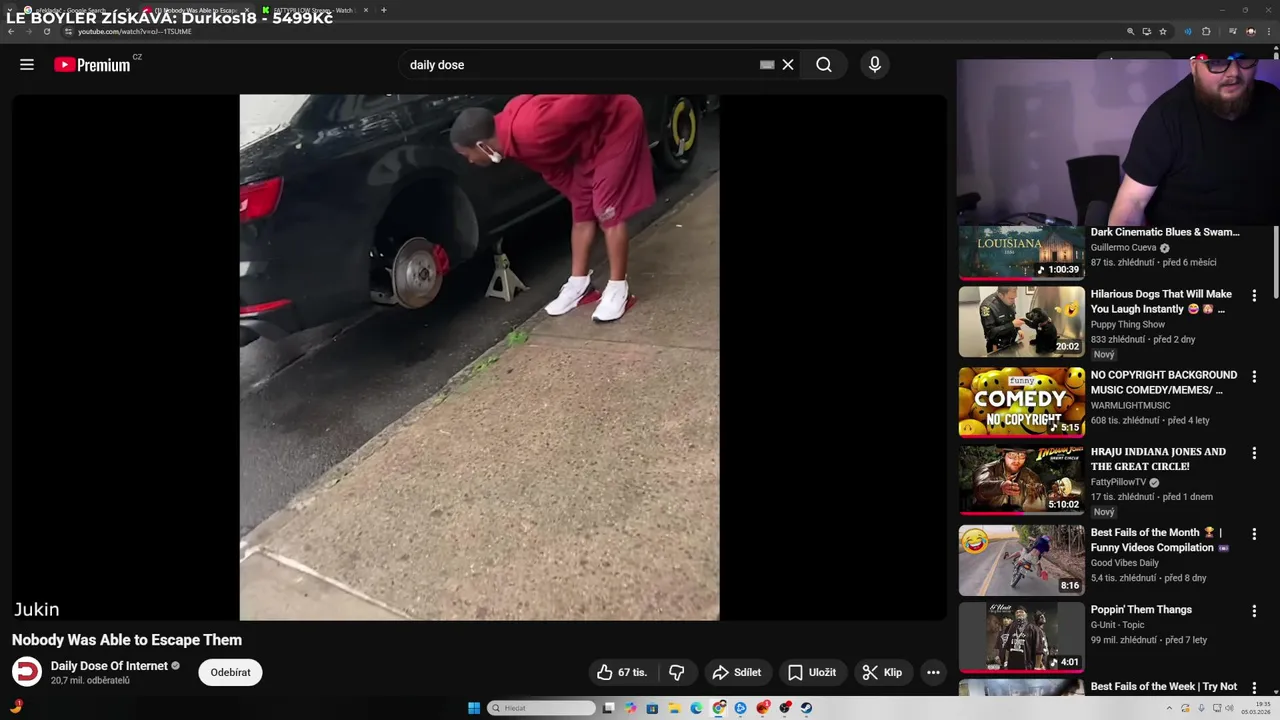Open Puppy Thing Show channel link
The height and width of the screenshot is (720, 1280).
pyautogui.click(x=1128, y=325)
